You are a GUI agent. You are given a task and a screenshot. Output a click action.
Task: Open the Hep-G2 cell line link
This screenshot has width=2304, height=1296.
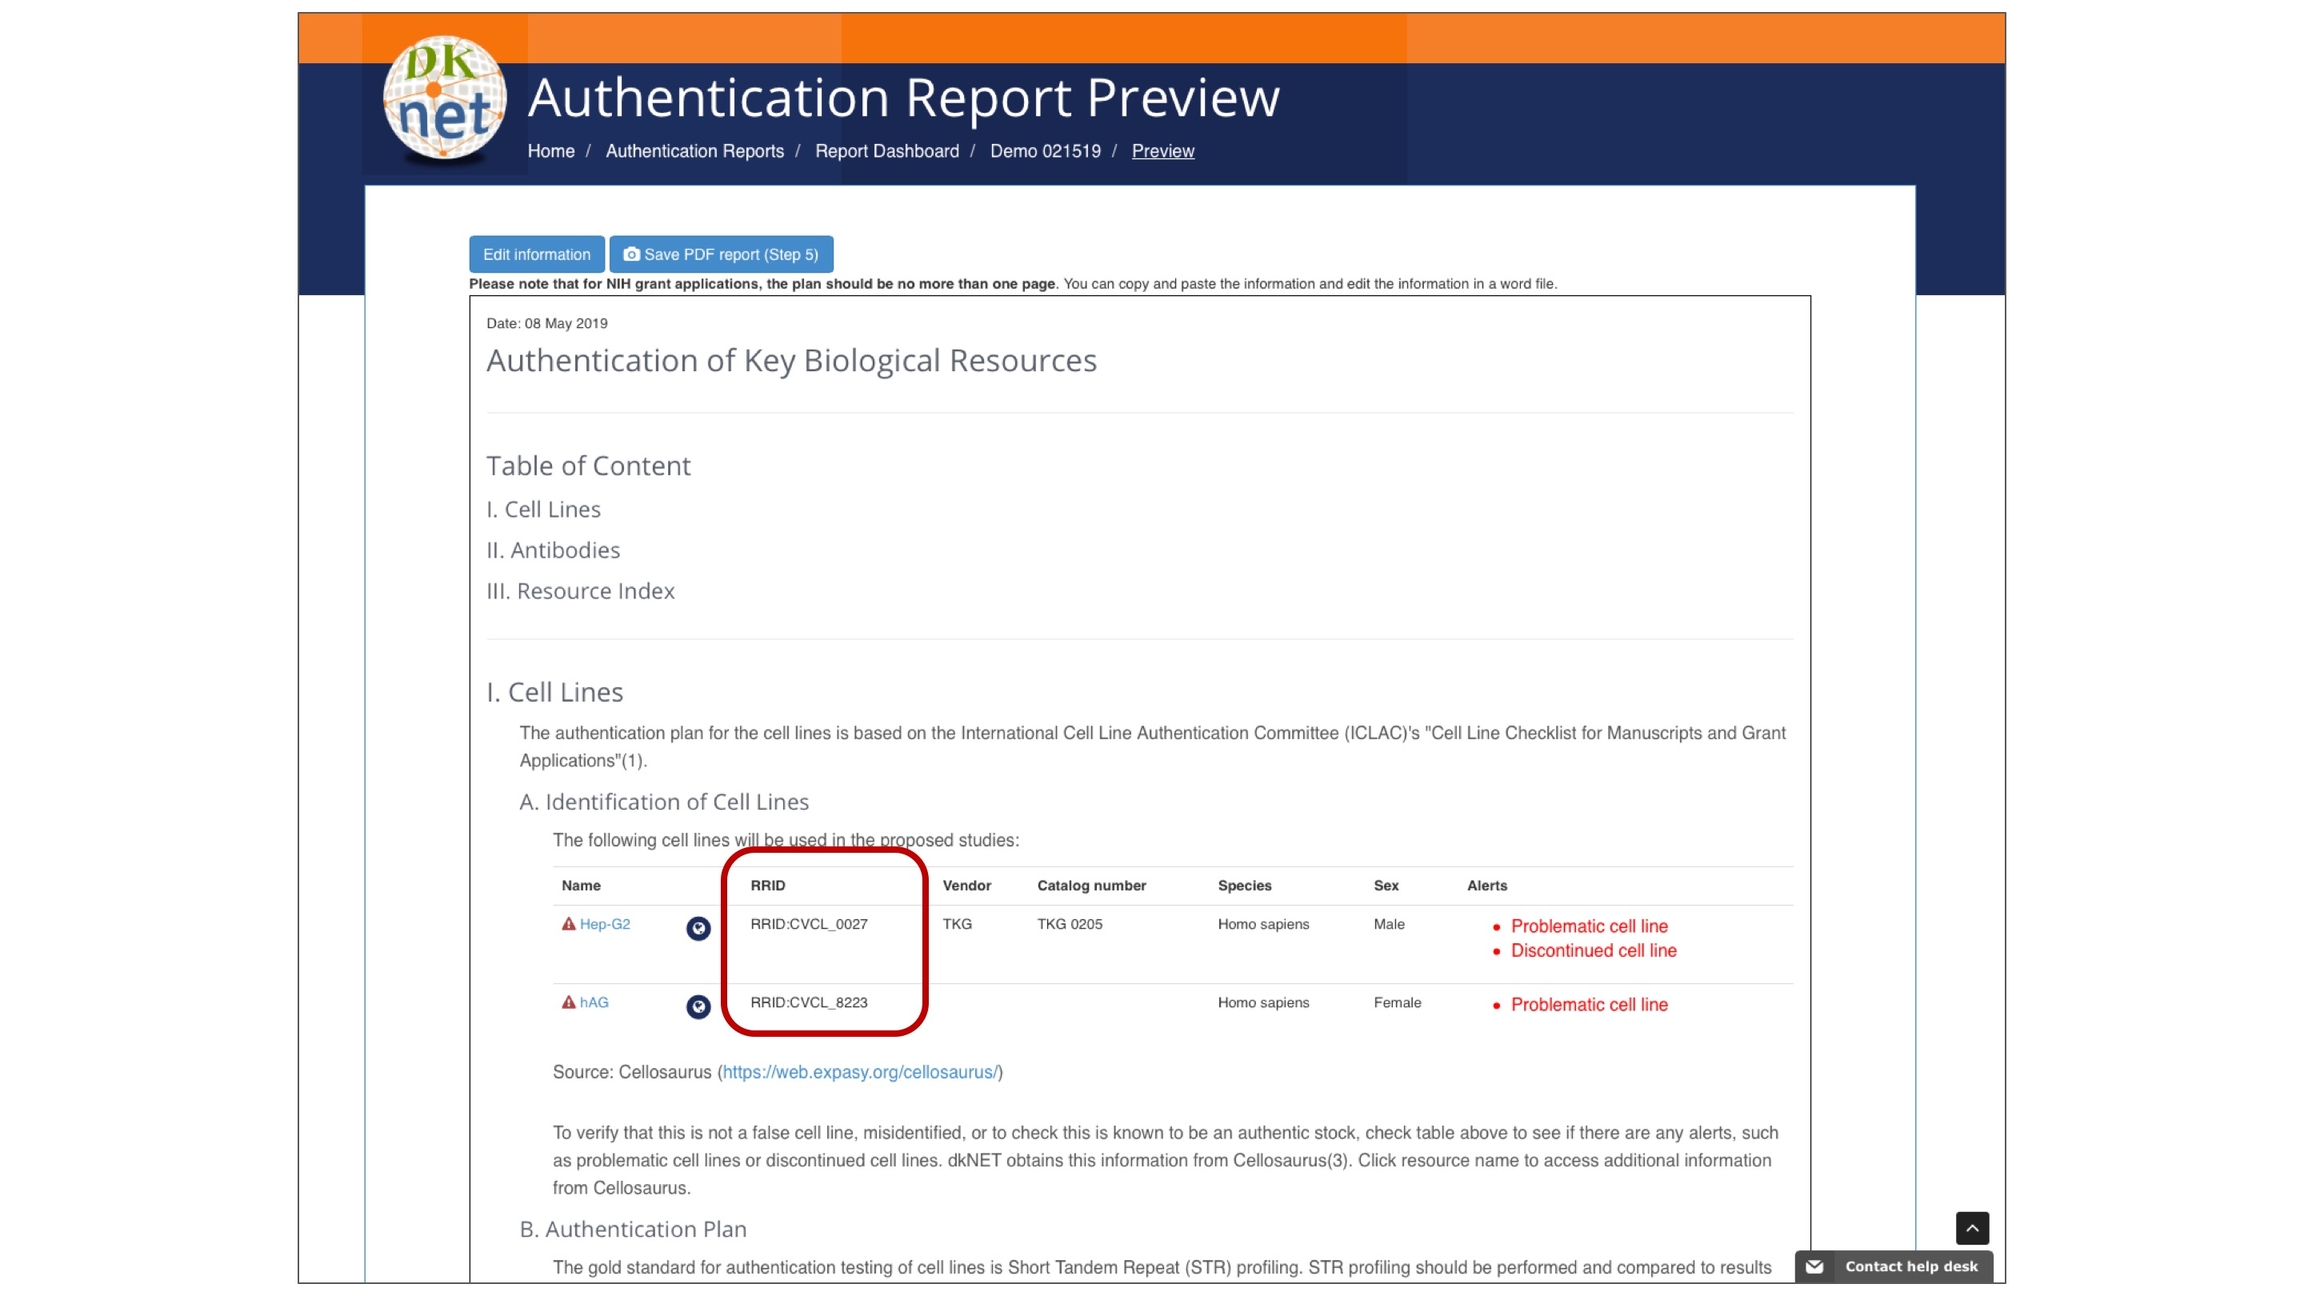[x=605, y=924]
